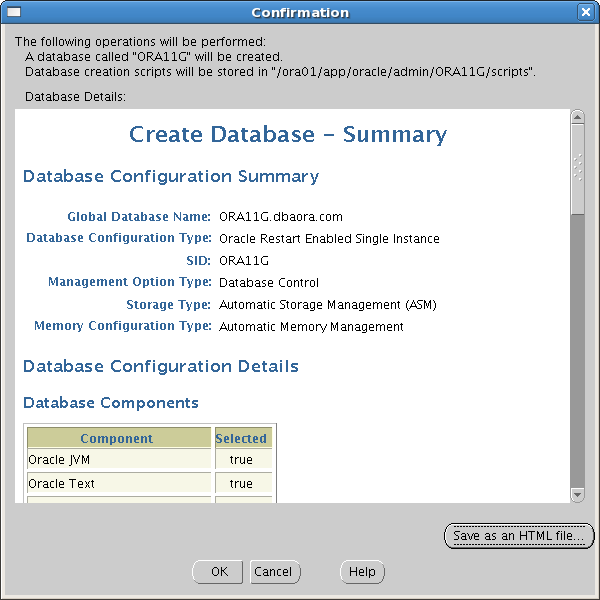The image size is (600, 600).
Task: Click the Global Database Name label
Action: click(139, 217)
